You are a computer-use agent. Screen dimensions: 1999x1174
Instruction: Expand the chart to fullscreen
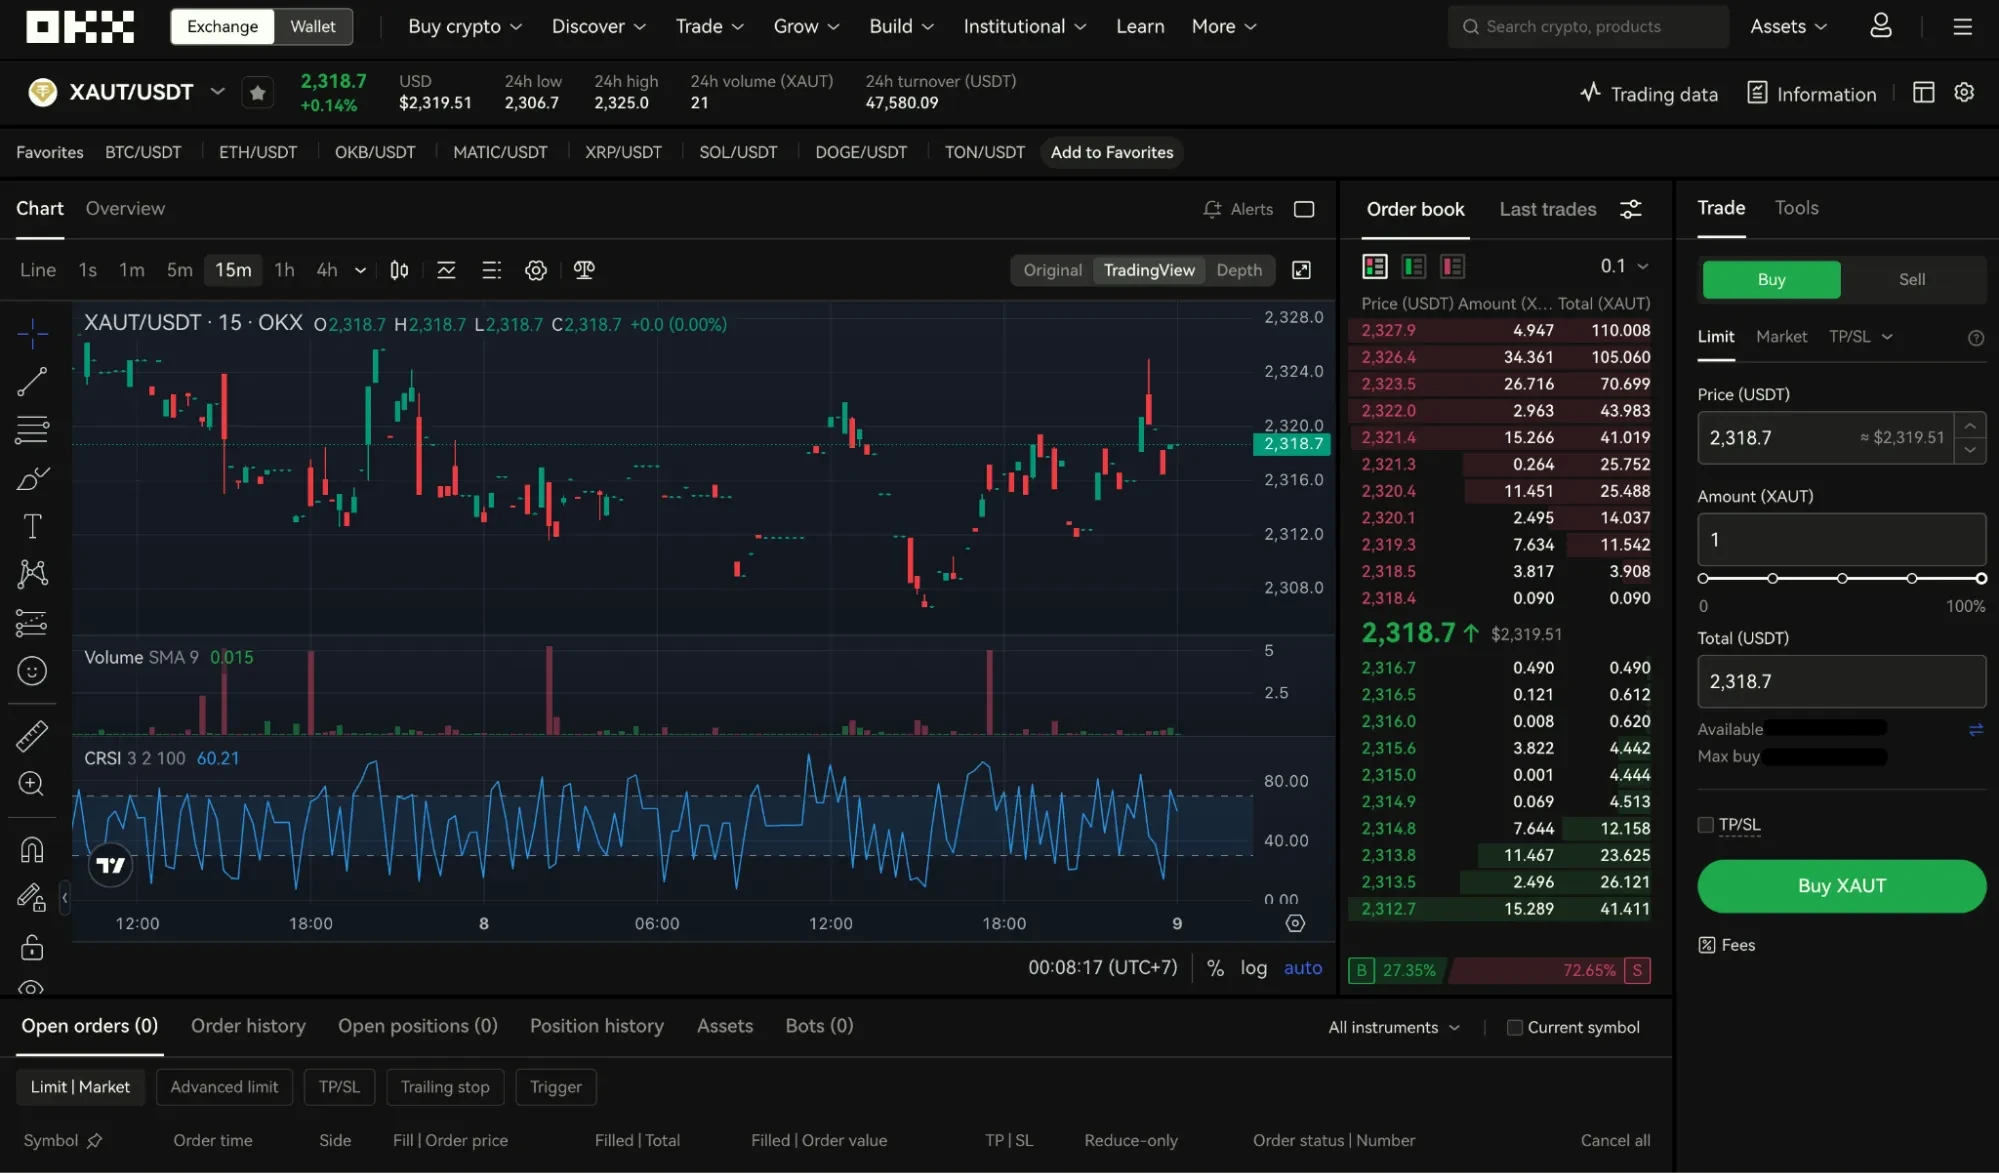point(1301,270)
